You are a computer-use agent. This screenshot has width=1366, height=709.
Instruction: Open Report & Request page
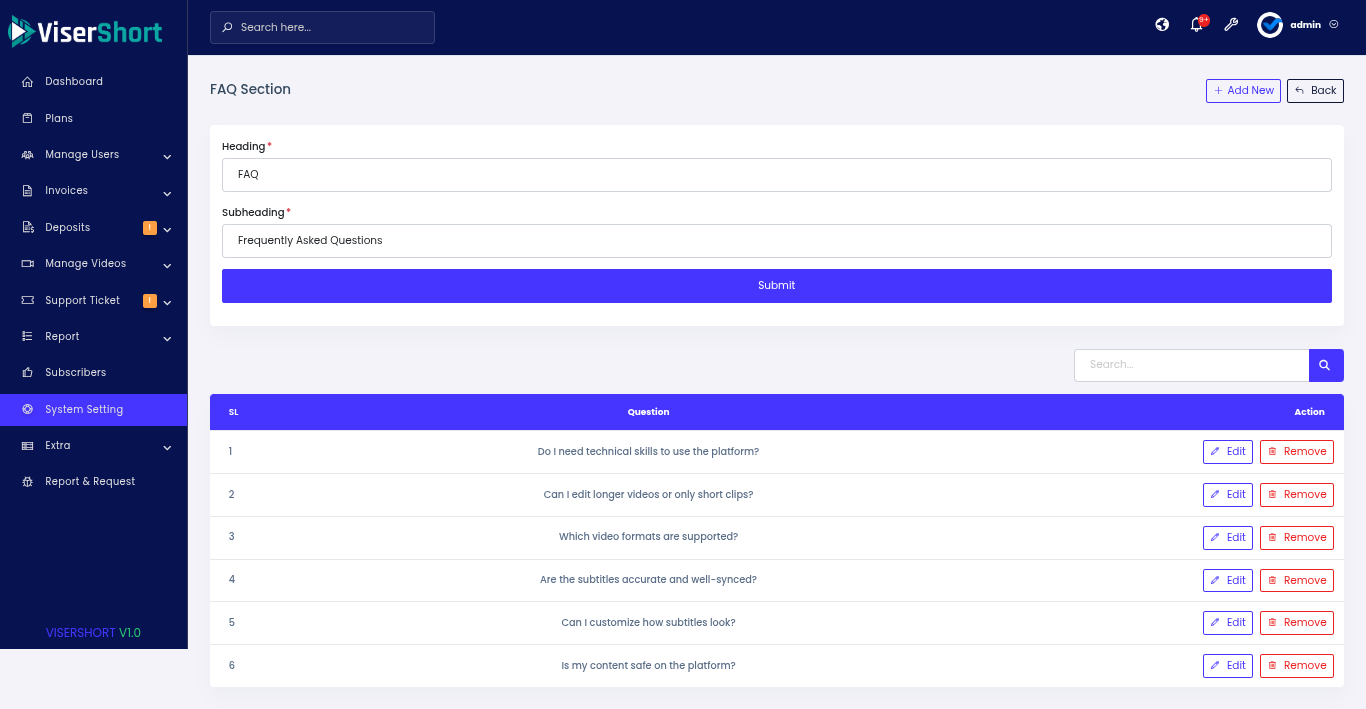click(x=90, y=482)
